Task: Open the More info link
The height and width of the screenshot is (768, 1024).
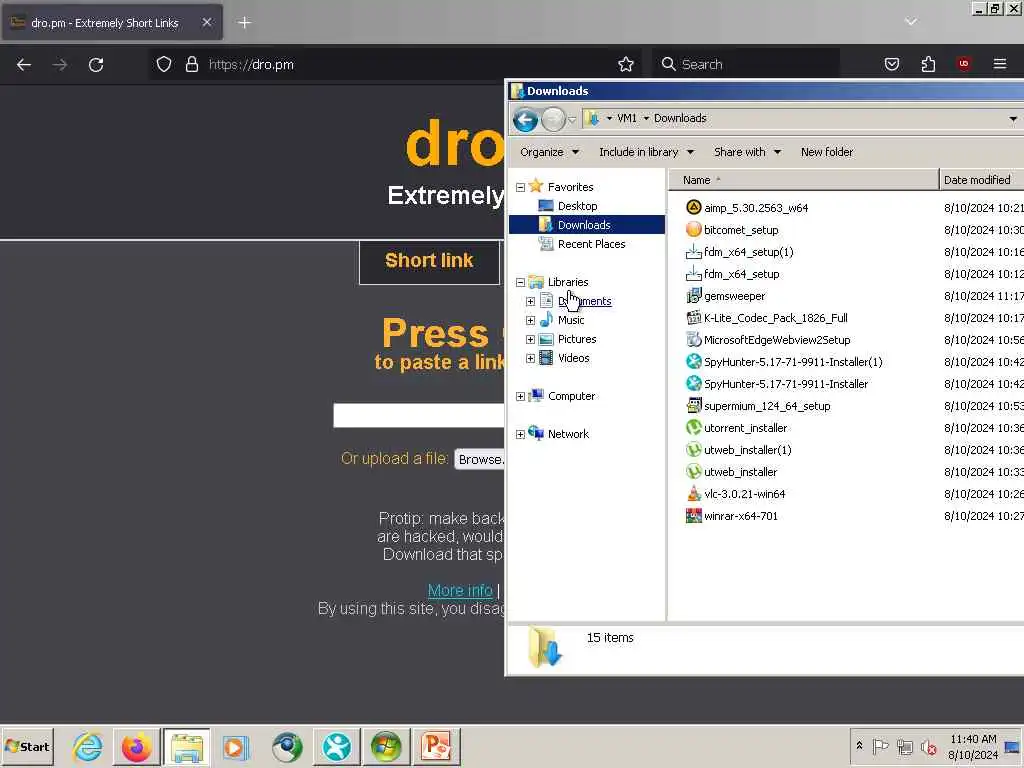Action: coord(460,590)
